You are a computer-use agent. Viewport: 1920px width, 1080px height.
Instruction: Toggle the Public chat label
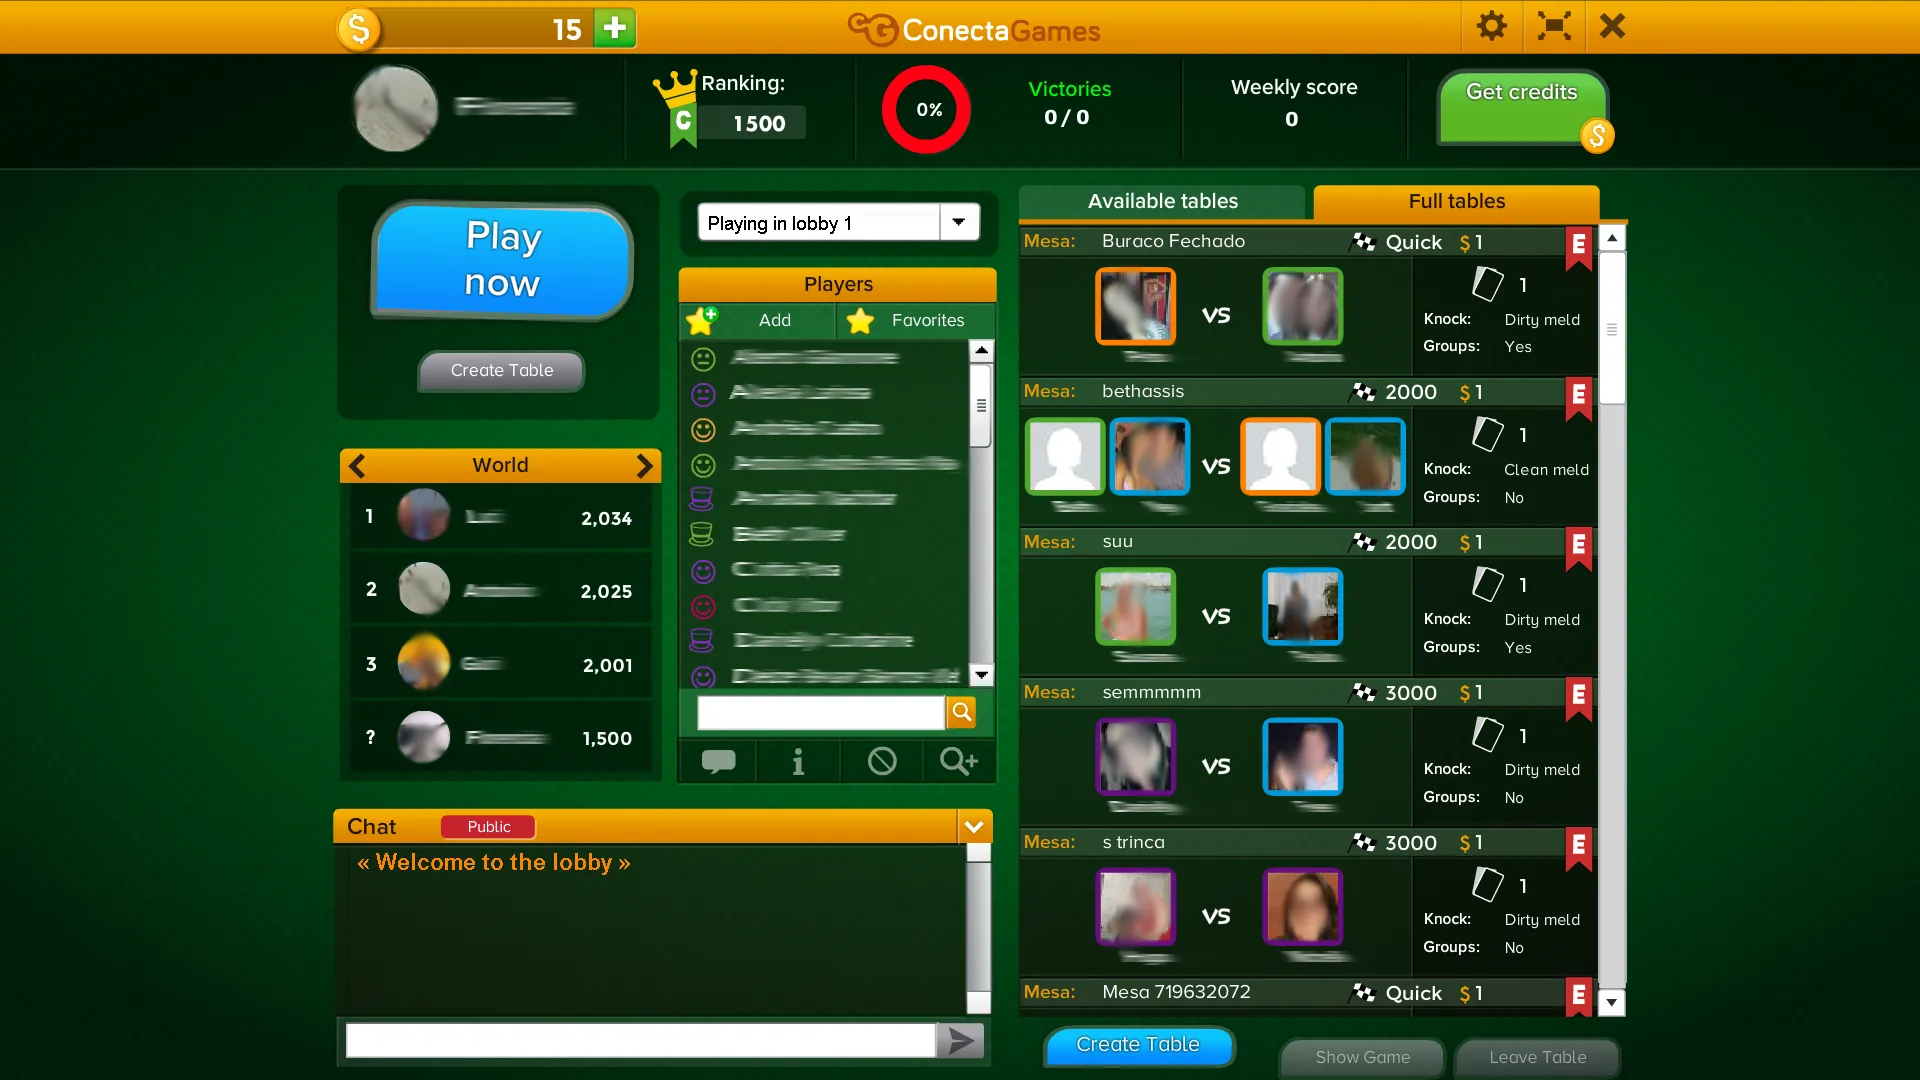pos(488,825)
